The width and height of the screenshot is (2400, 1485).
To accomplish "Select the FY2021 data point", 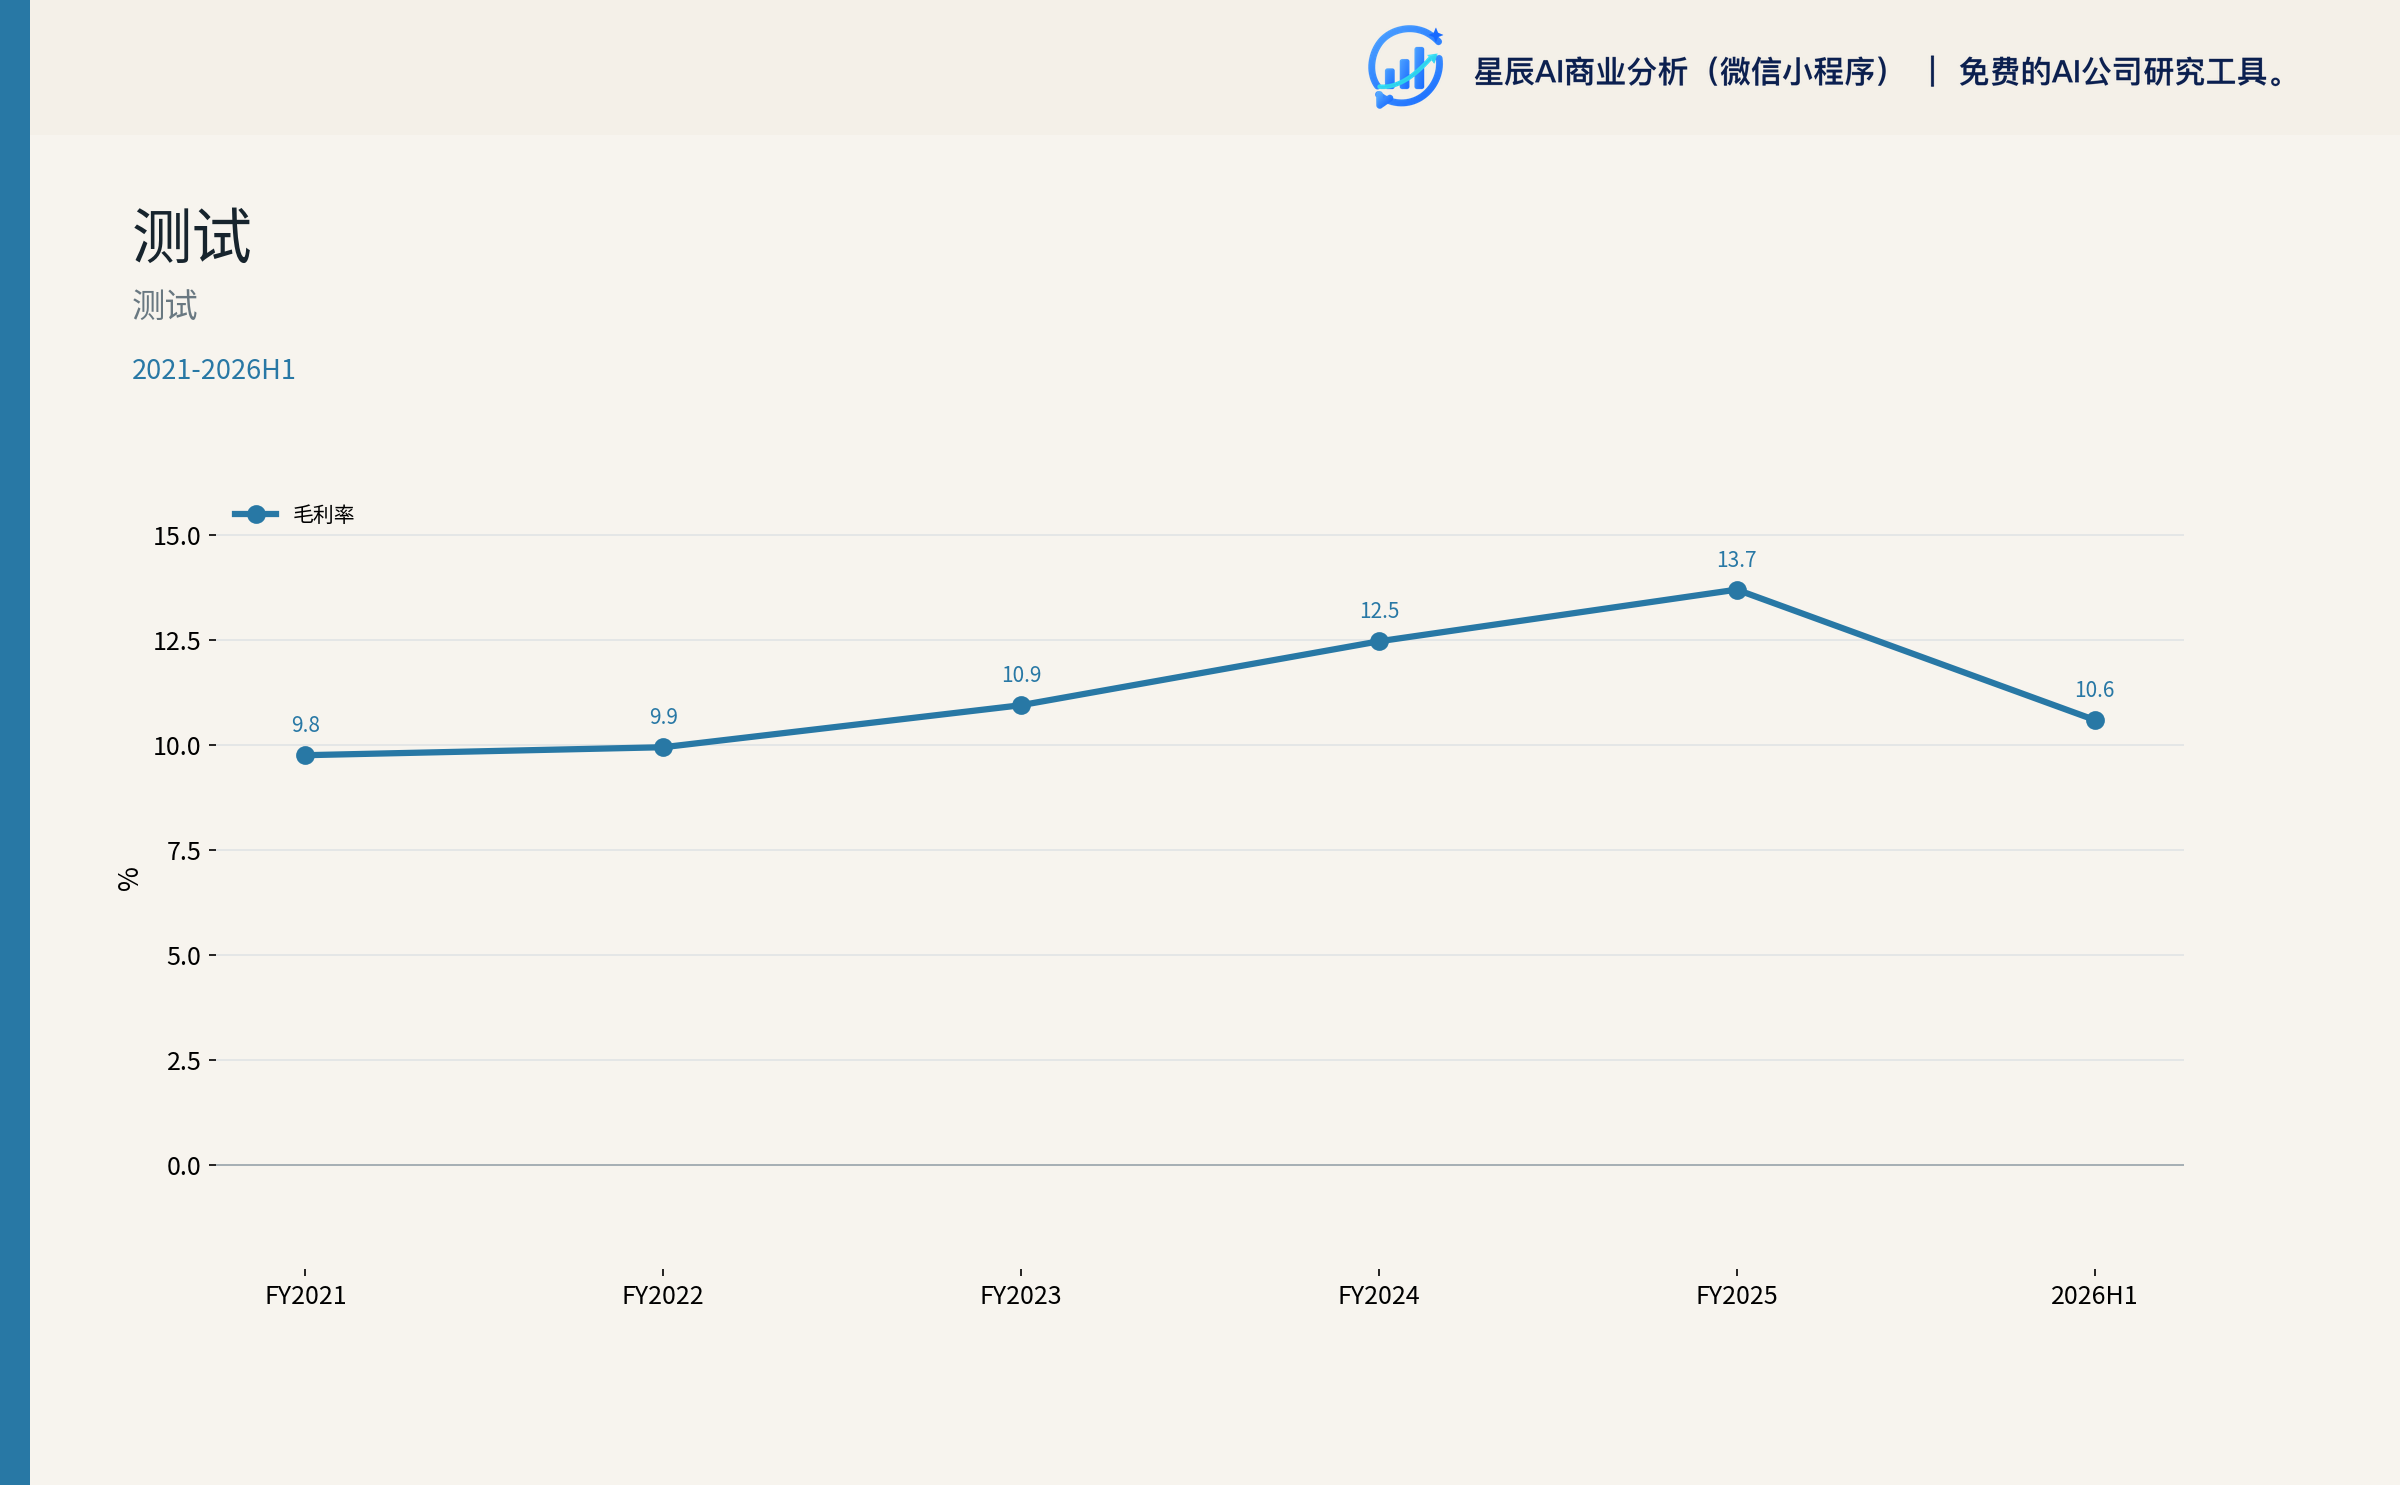I will [305, 755].
